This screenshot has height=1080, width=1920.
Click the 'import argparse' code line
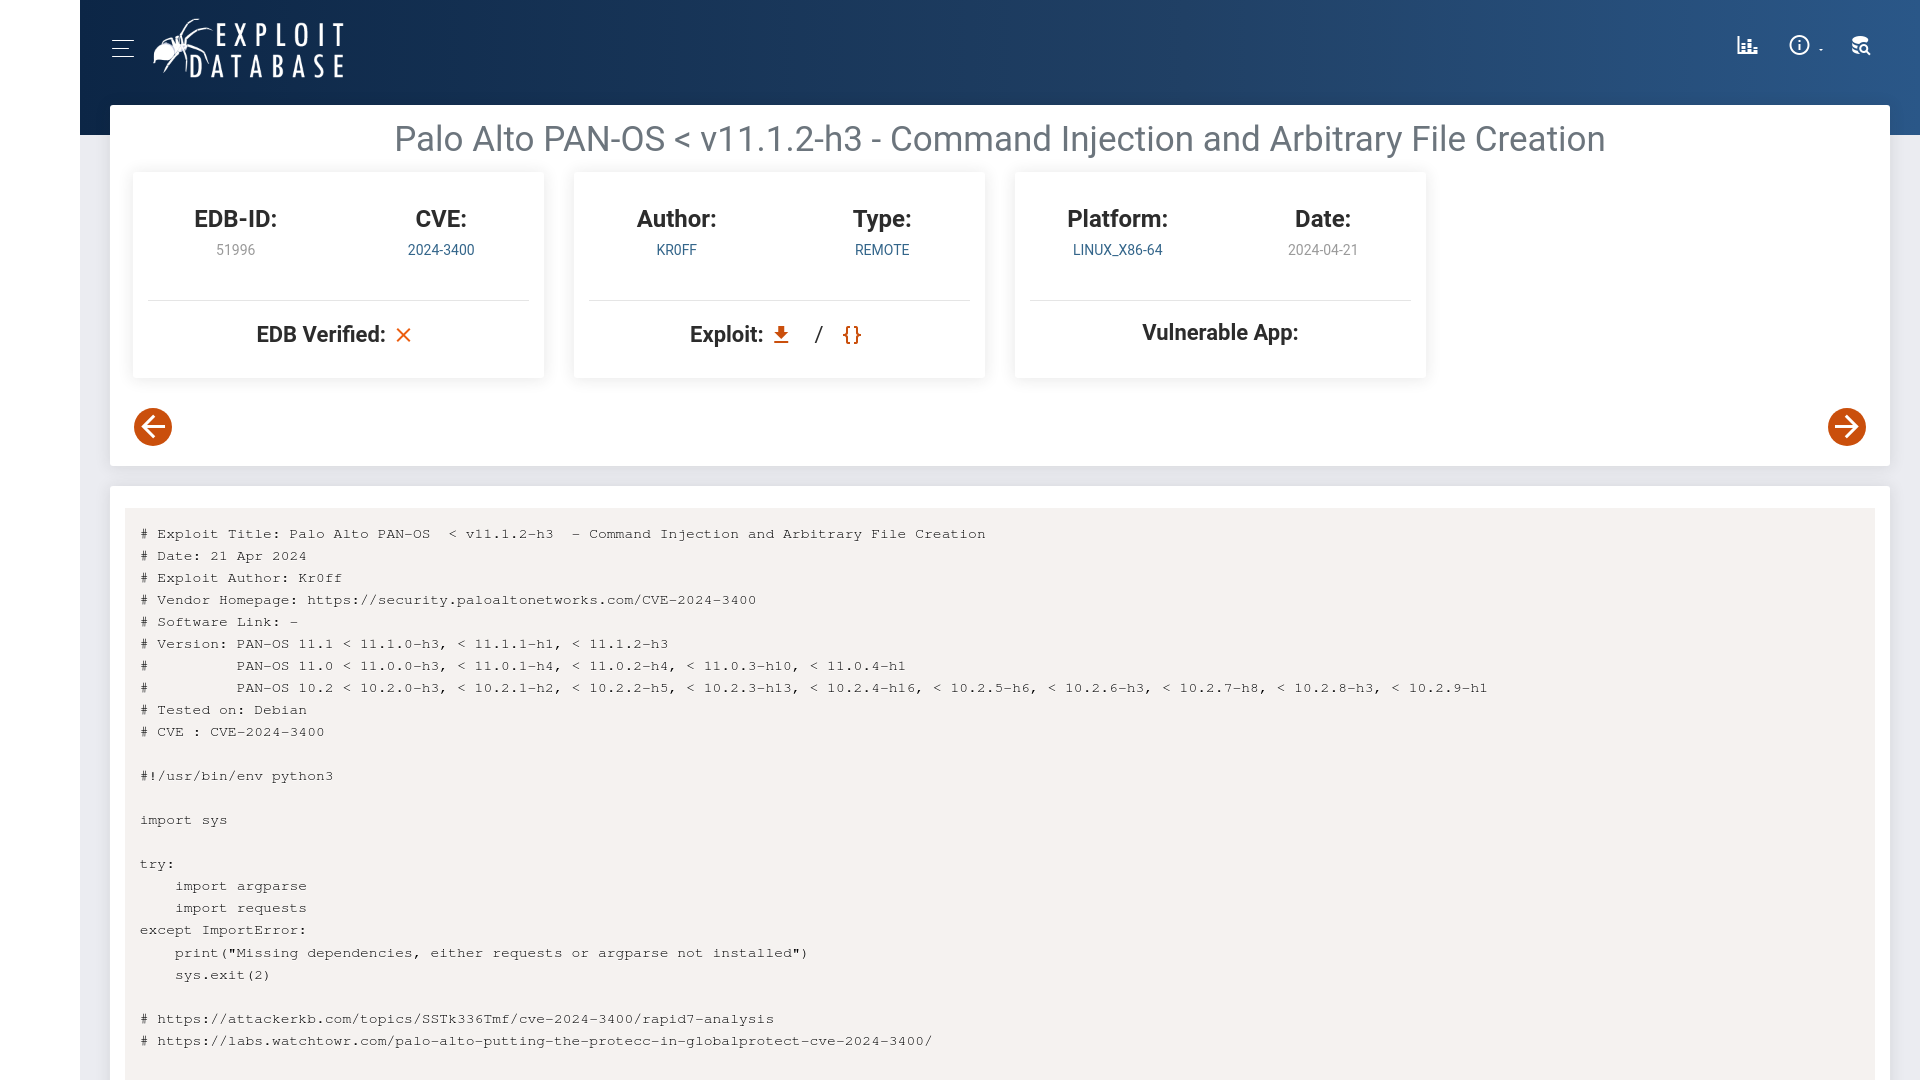click(x=241, y=886)
